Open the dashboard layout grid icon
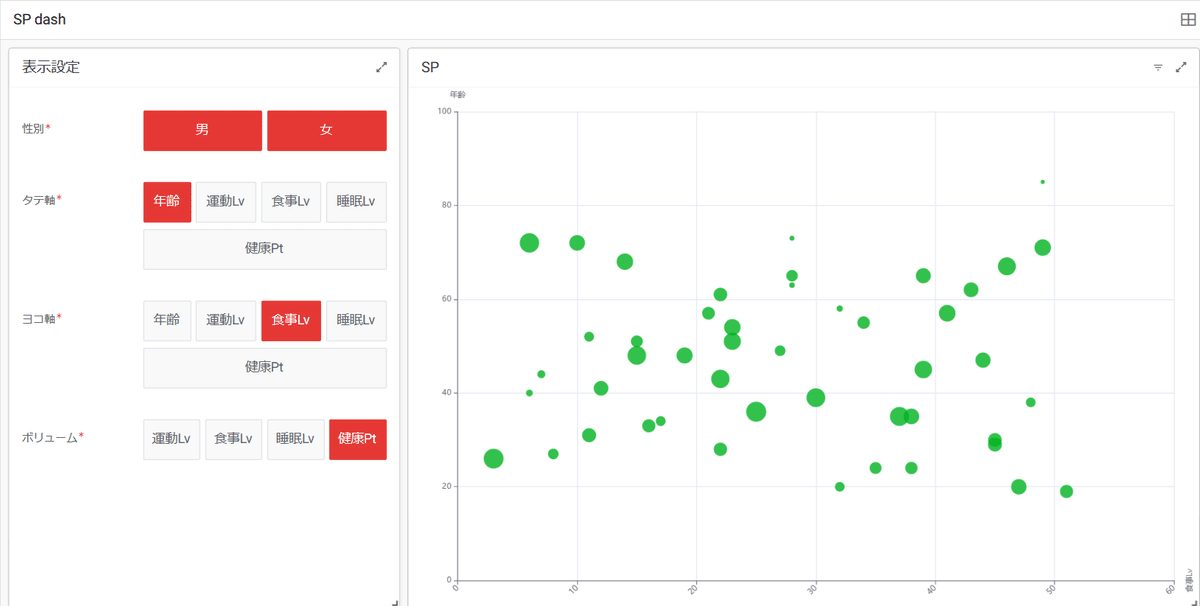Screen dimensions: 1200x606 pyautogui.click(x=1188, y=20)
